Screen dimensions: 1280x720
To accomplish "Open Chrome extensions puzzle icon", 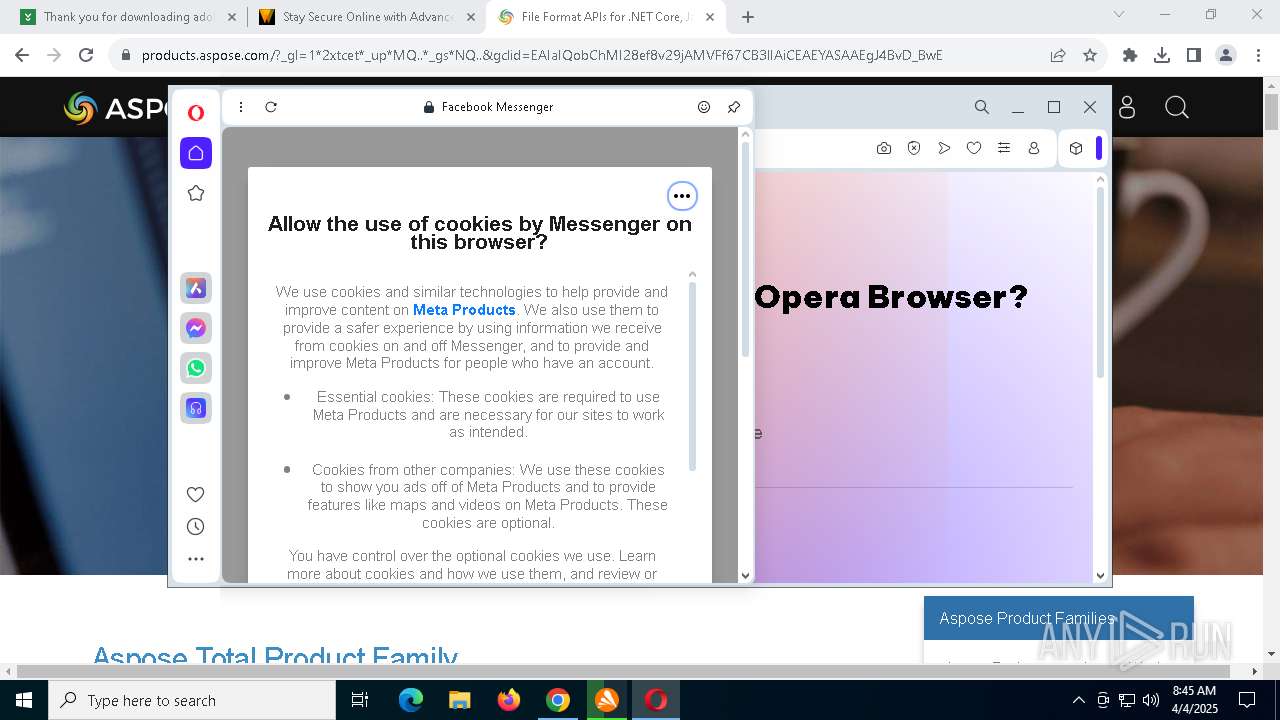I will (1130, 55).
